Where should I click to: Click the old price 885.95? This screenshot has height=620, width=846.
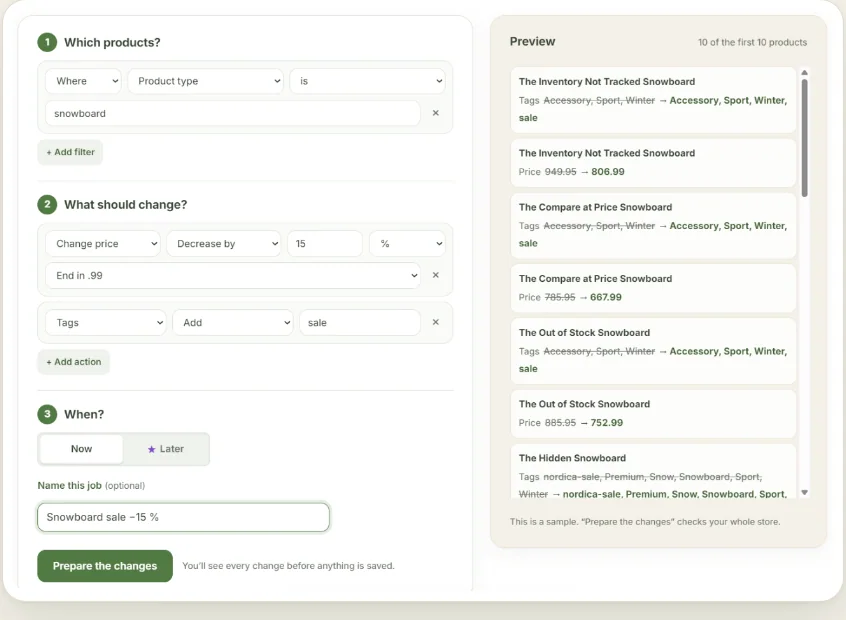coord(560,423)
